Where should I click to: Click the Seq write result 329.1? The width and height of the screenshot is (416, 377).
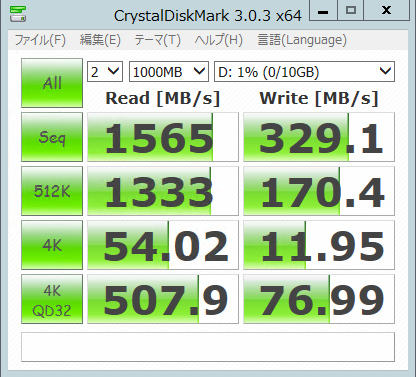(x=319, y=137)
